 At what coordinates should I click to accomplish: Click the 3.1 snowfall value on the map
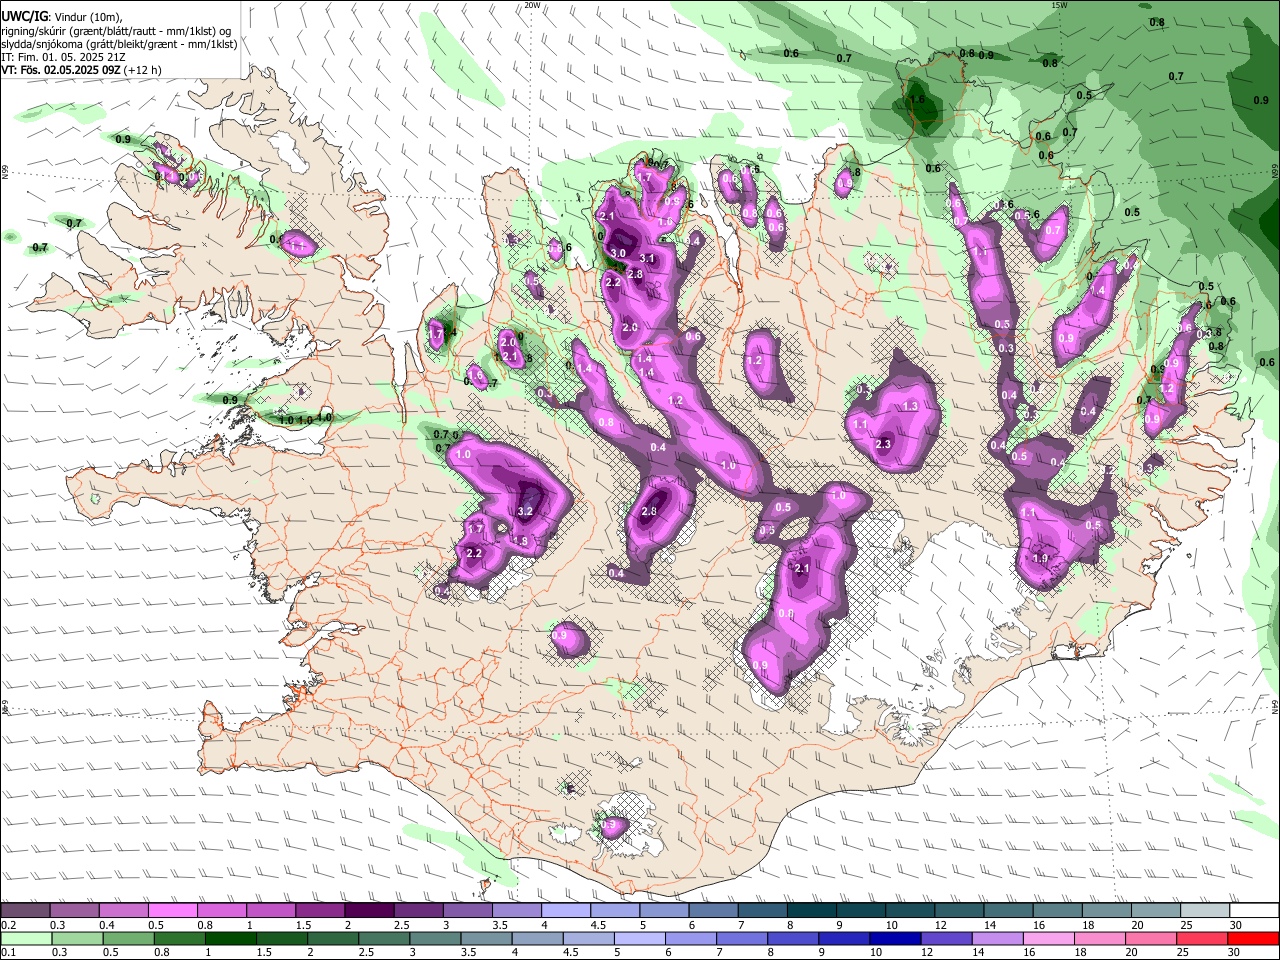pos(646,259)
